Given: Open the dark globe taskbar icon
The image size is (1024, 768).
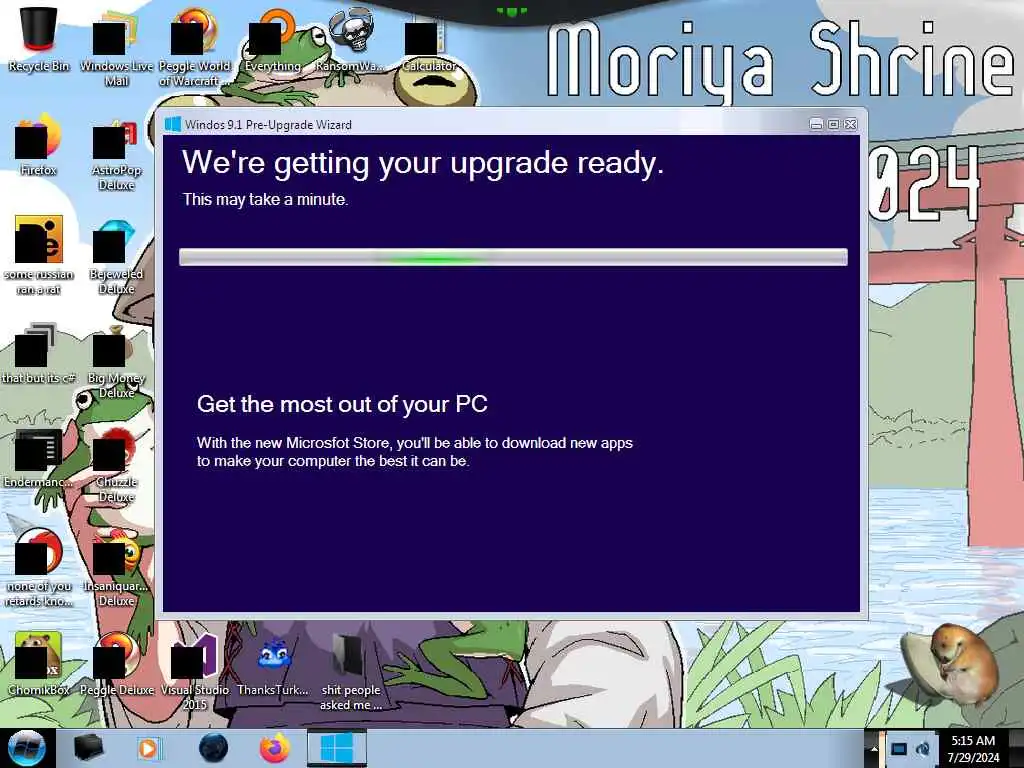Looking at the screenshot, I should point(213,748).
